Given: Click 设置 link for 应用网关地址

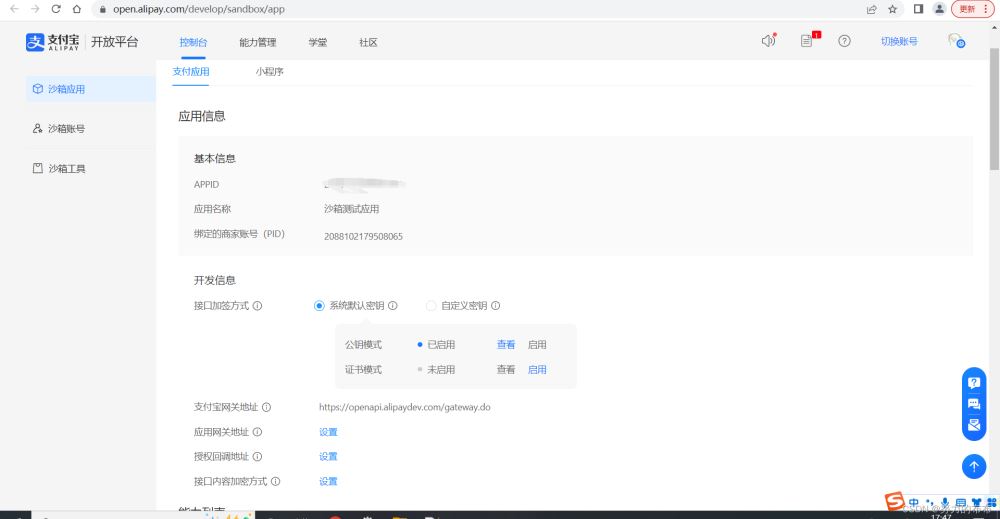Looking at the screenshot, I should click(x=328, y=432).
